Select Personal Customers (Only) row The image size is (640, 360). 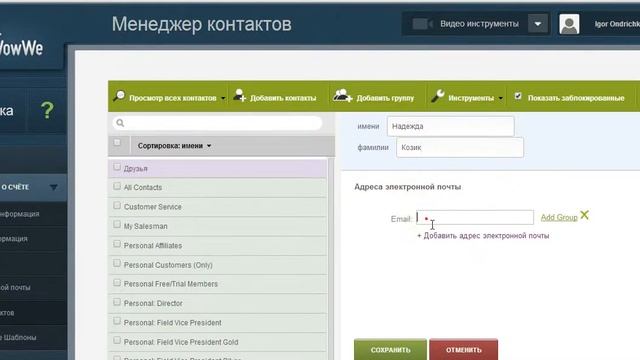[218, 264]
